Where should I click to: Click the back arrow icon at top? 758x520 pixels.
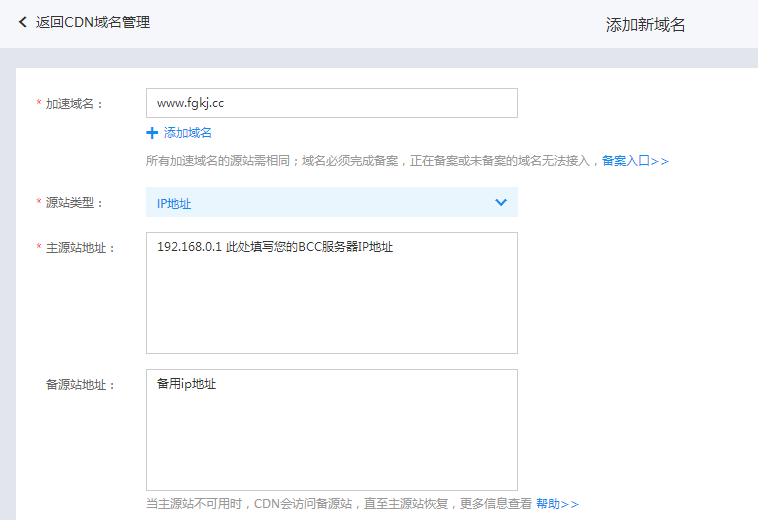coord(23,22)
